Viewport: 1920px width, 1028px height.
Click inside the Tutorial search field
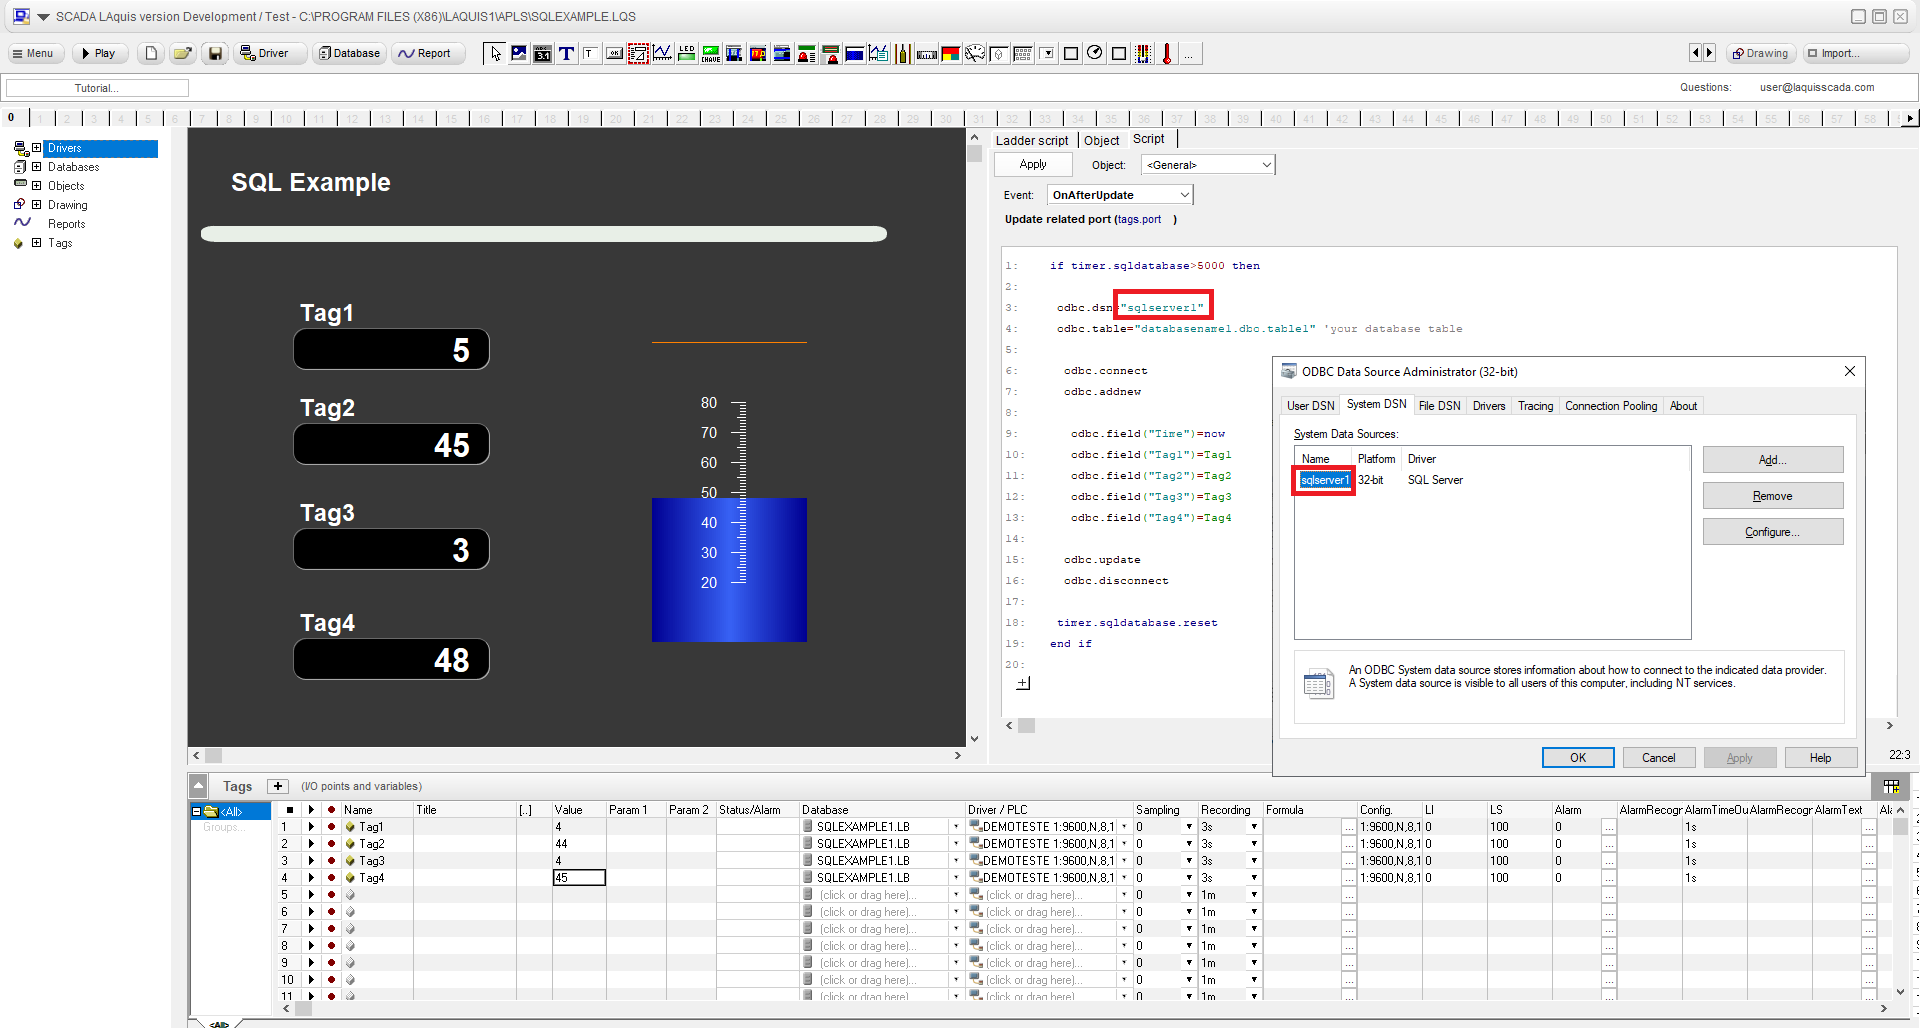96,87
